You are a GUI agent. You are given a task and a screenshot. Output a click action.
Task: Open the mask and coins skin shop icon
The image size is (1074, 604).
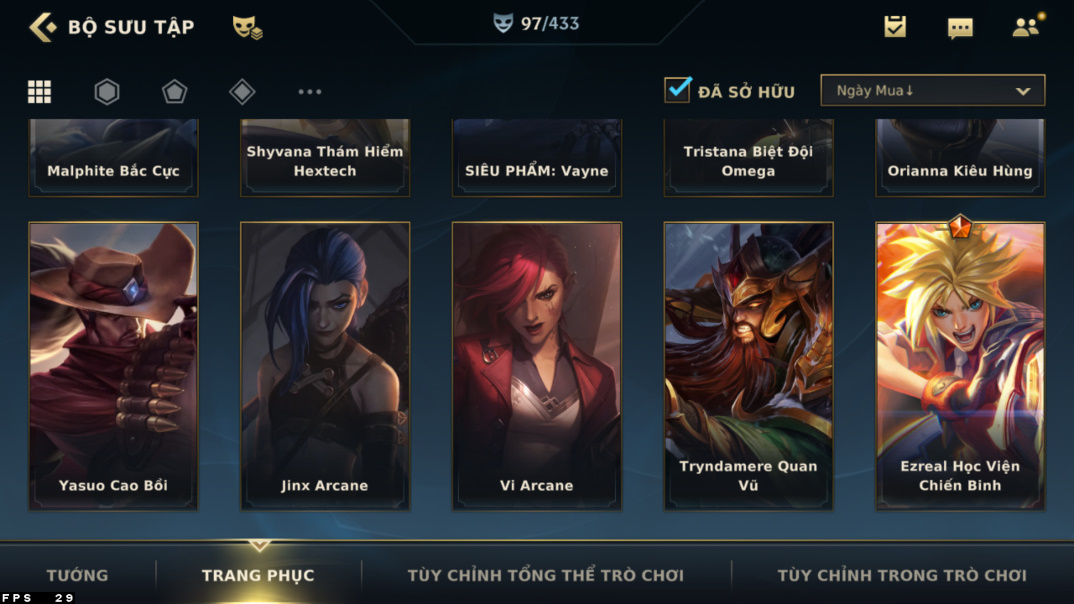pos(247,27)
